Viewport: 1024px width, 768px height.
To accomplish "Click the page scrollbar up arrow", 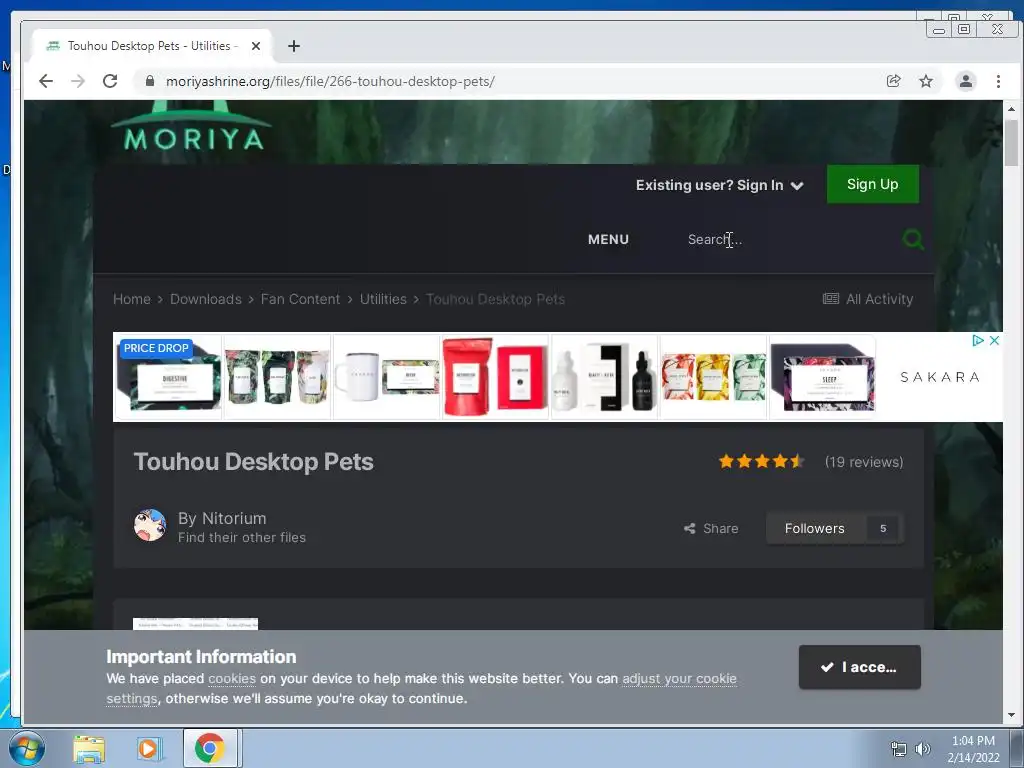I will tap(1011, 108).
